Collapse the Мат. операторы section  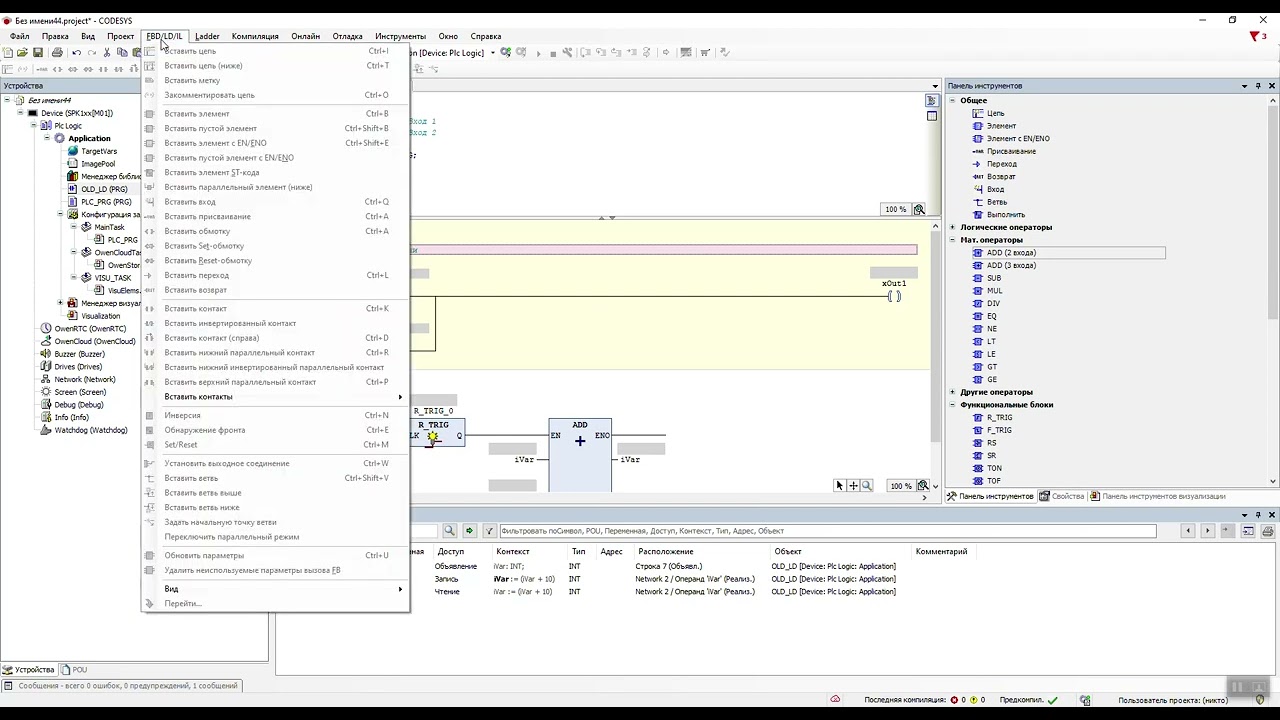coord(952,240)
